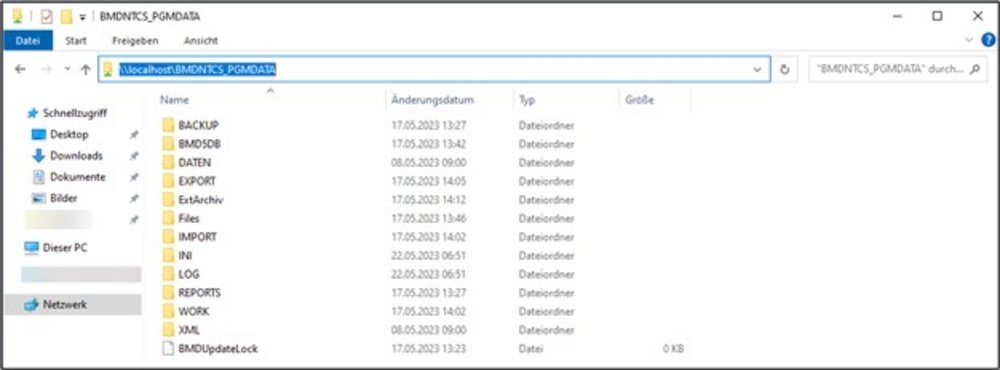Viewport: 1000px width, 370px height.
Task: Open recent locations dropdown arrow
Action: tap(68, 70)
